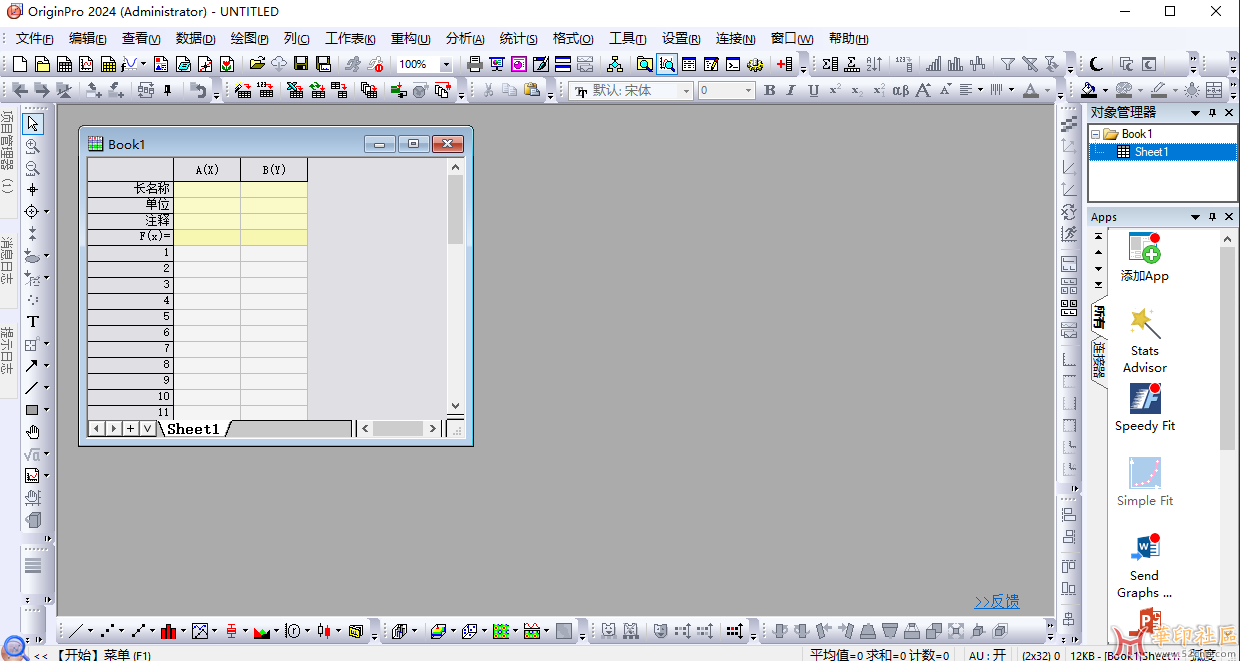Image resolution: width=1240 pixels, height=661 pixels.
Task: Expand the line plot type dropdown
Action: coord(90,631)
